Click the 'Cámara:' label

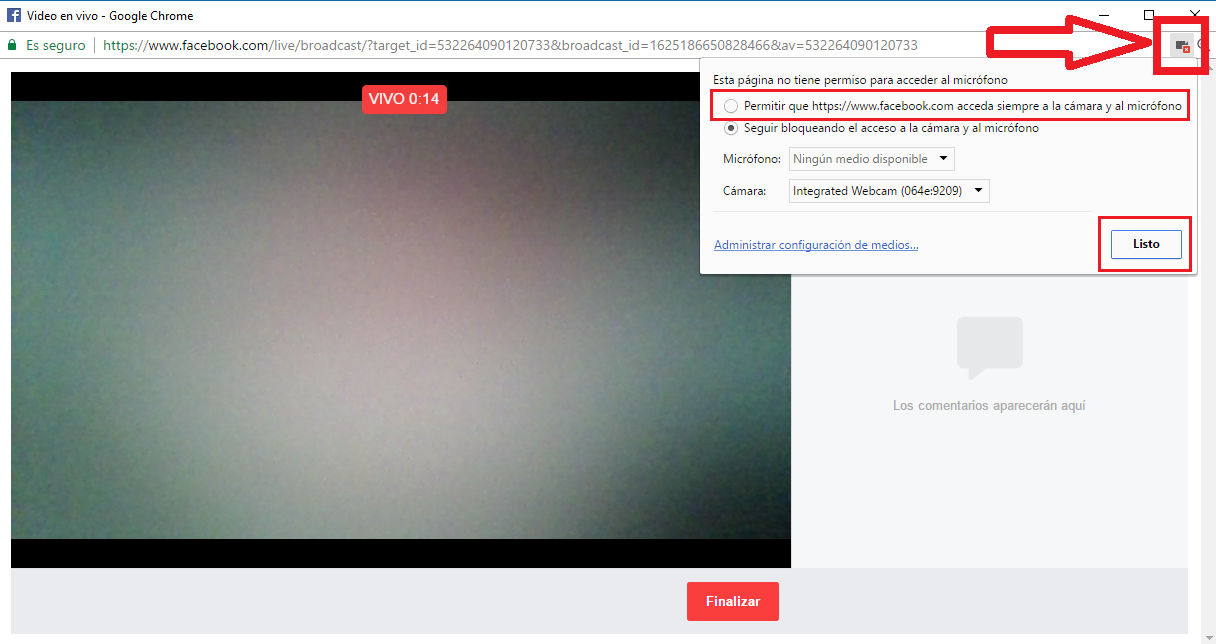[x=744, y=191]
